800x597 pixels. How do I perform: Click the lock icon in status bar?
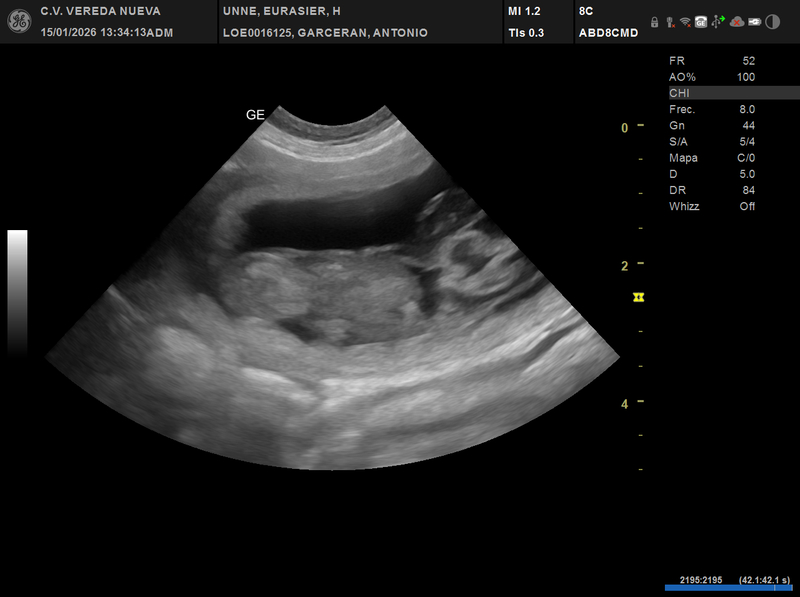click(654, 21)
